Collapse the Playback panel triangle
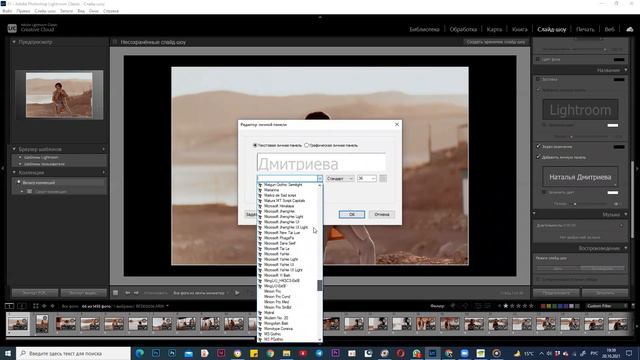The height and width of the screenshot is (360, 640). pos(626,248)
